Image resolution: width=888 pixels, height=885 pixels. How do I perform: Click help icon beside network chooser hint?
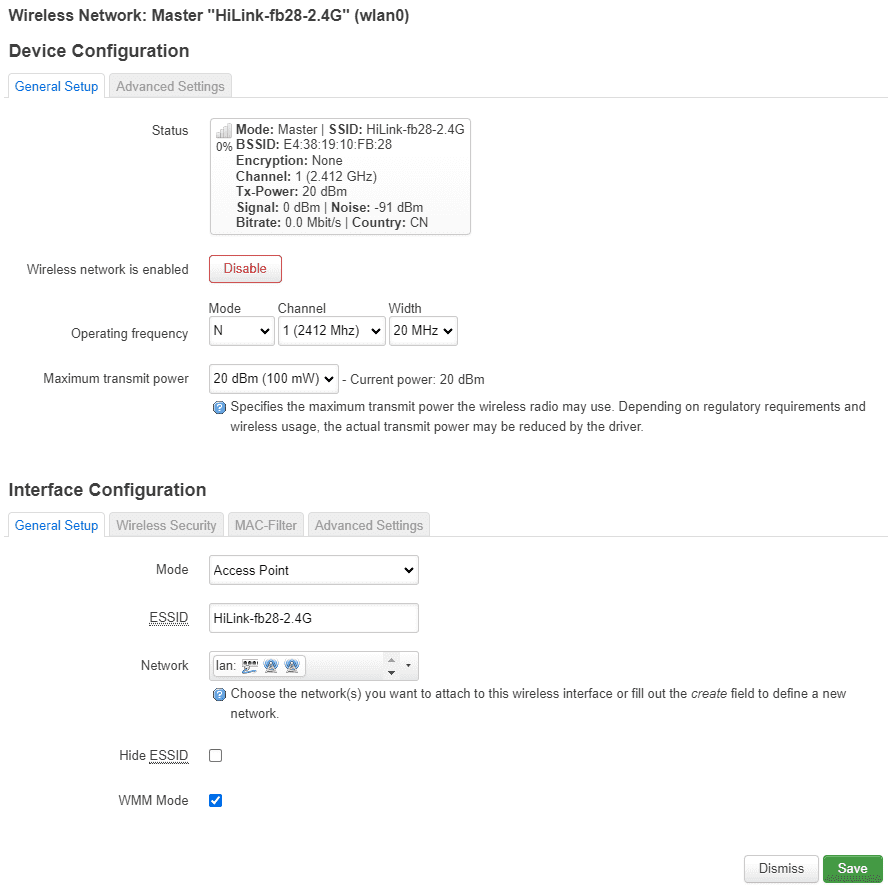click(219, 694)
